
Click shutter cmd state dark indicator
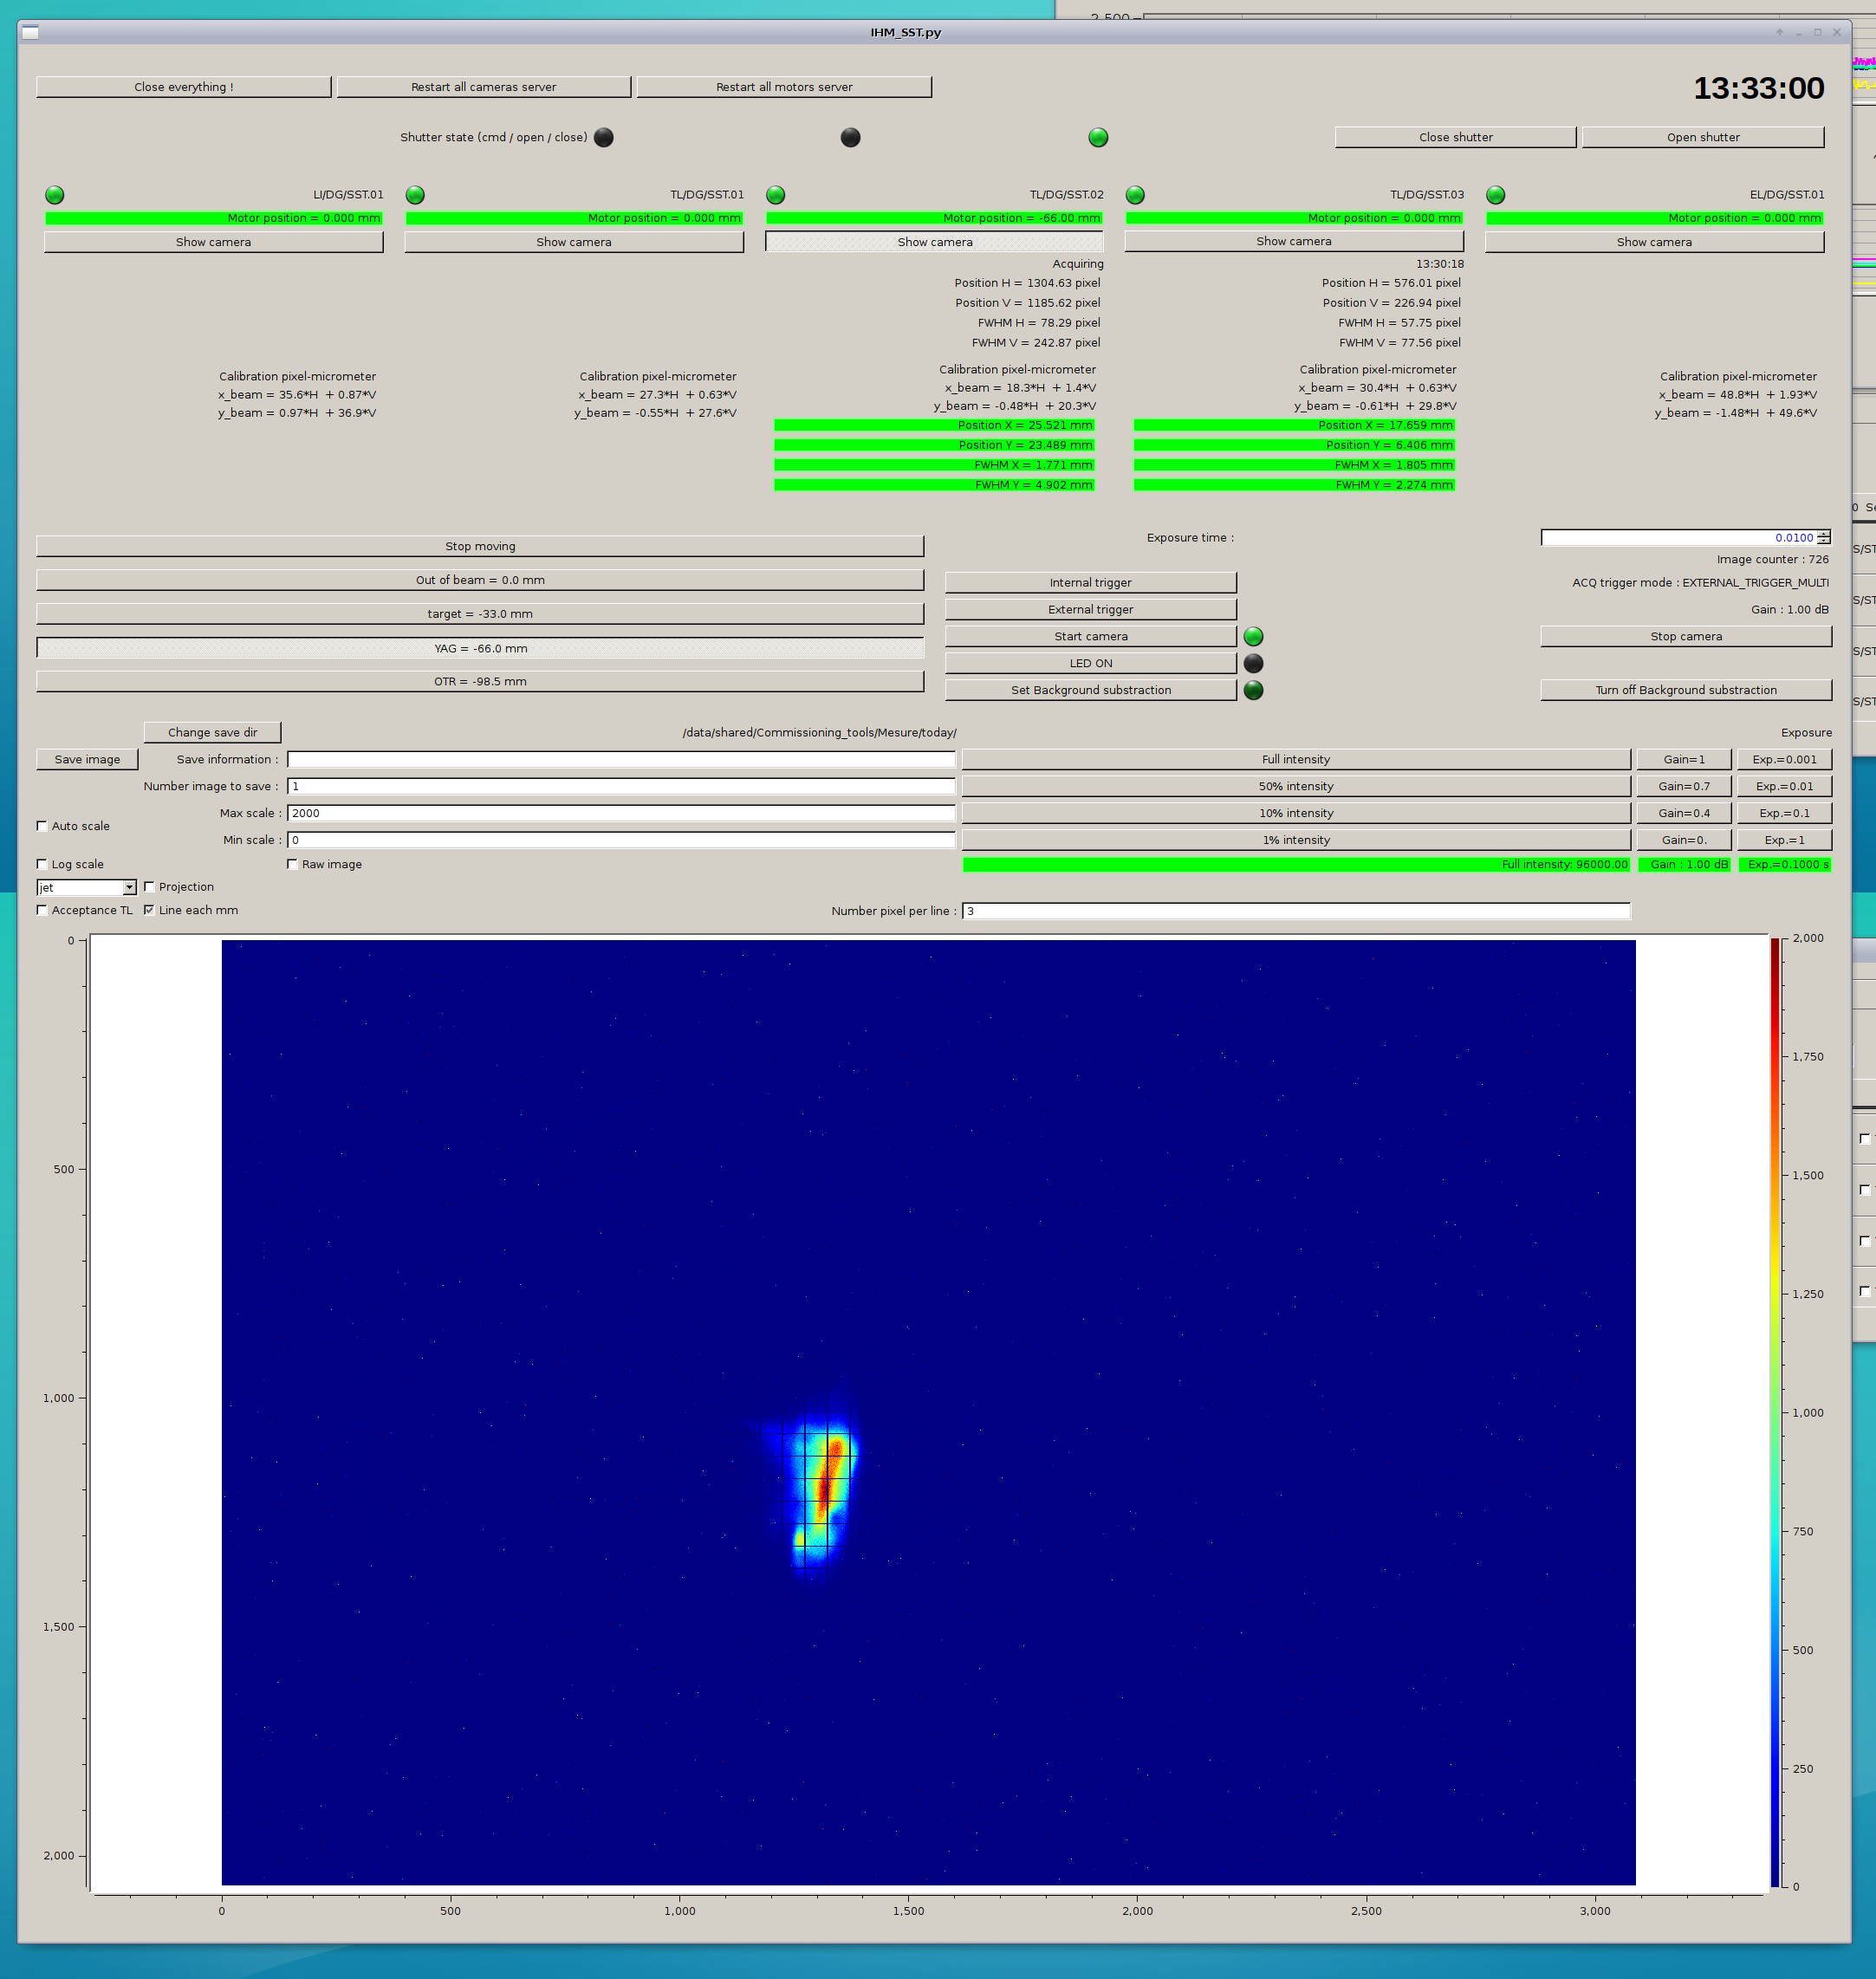(603, 138)
